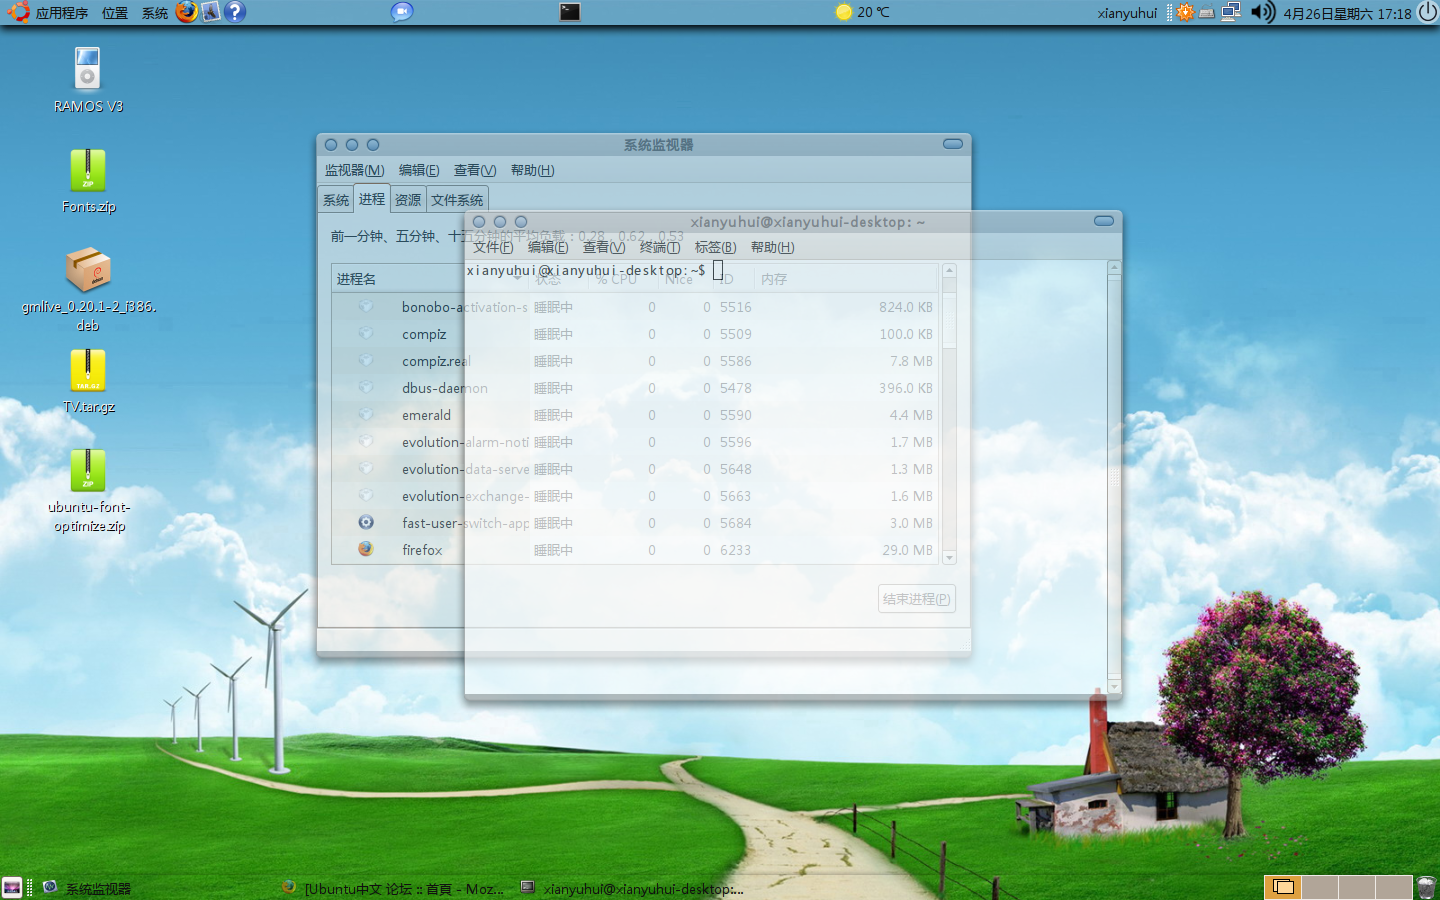Select the firefox process name
Viewport: 1440px width, 900px height.
pyautogui.click(x=422, y=550)
